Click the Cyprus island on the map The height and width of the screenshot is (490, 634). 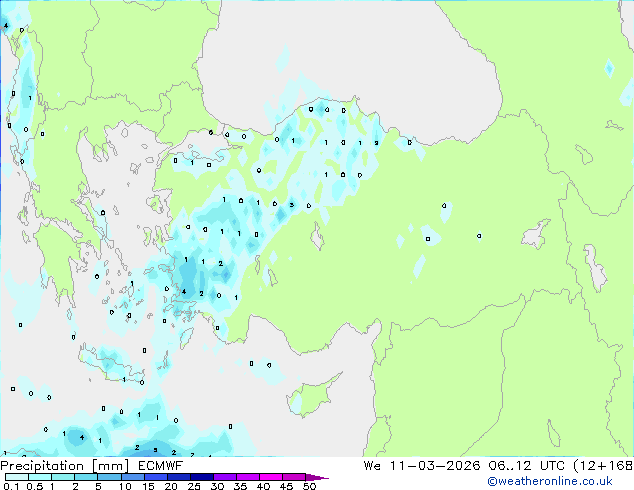point(311,396)
